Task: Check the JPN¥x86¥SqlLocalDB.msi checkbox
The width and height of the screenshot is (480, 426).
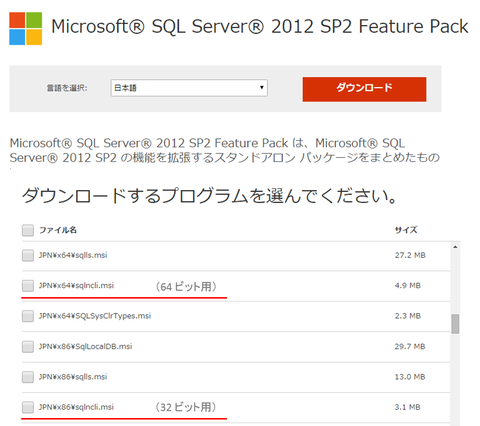Action: point(28,347)
